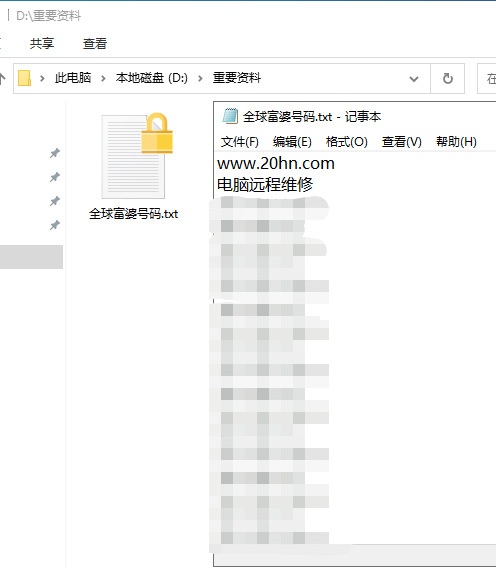
Task: Click the search box beside the refresh button
Action: pyautogui.click(x=487, y=78)
